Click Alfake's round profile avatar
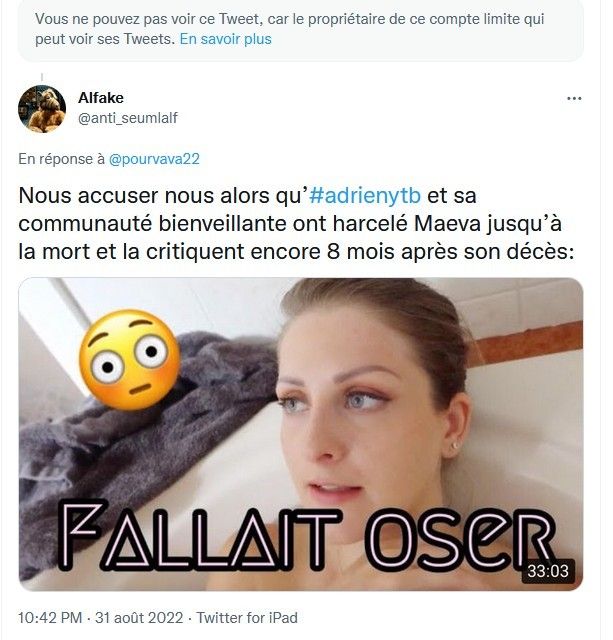 (x=42, y=109)
